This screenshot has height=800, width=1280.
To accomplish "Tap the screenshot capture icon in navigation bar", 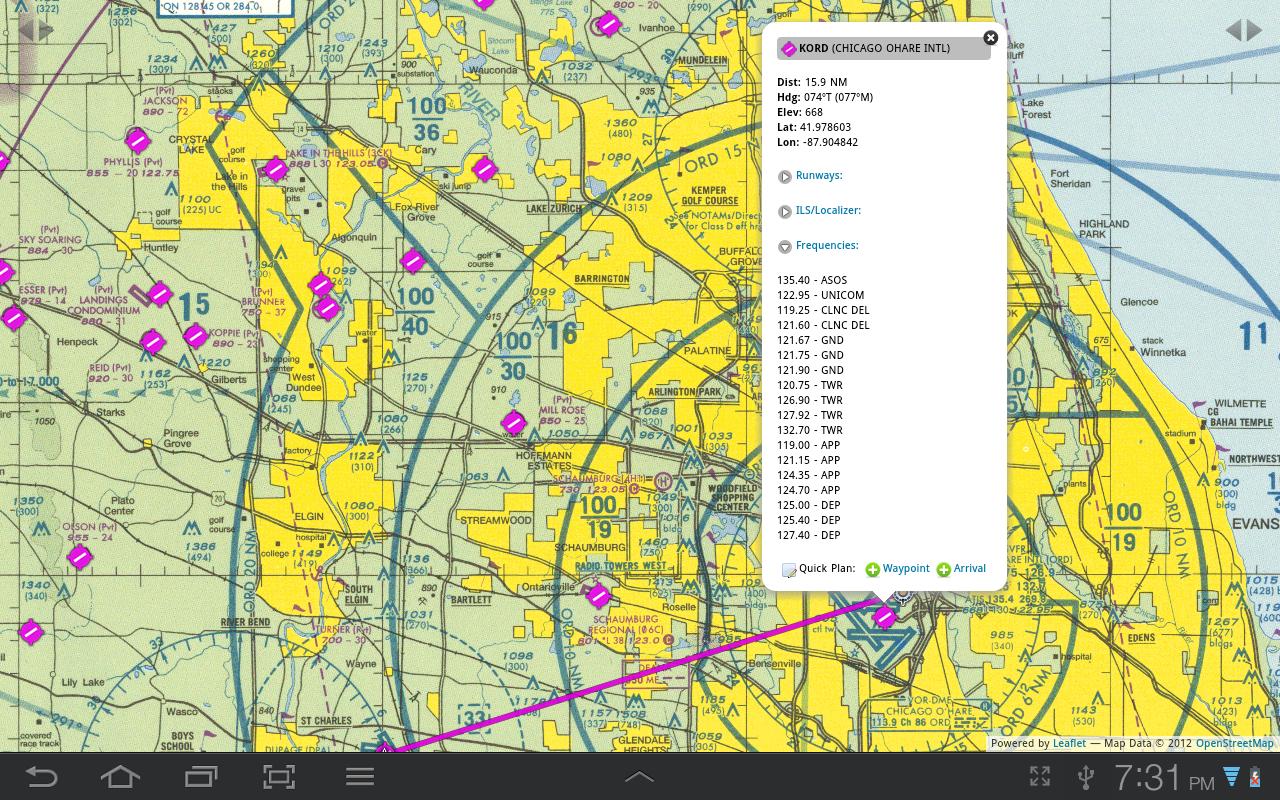I will pyautogui.click(x=279, y=776).
